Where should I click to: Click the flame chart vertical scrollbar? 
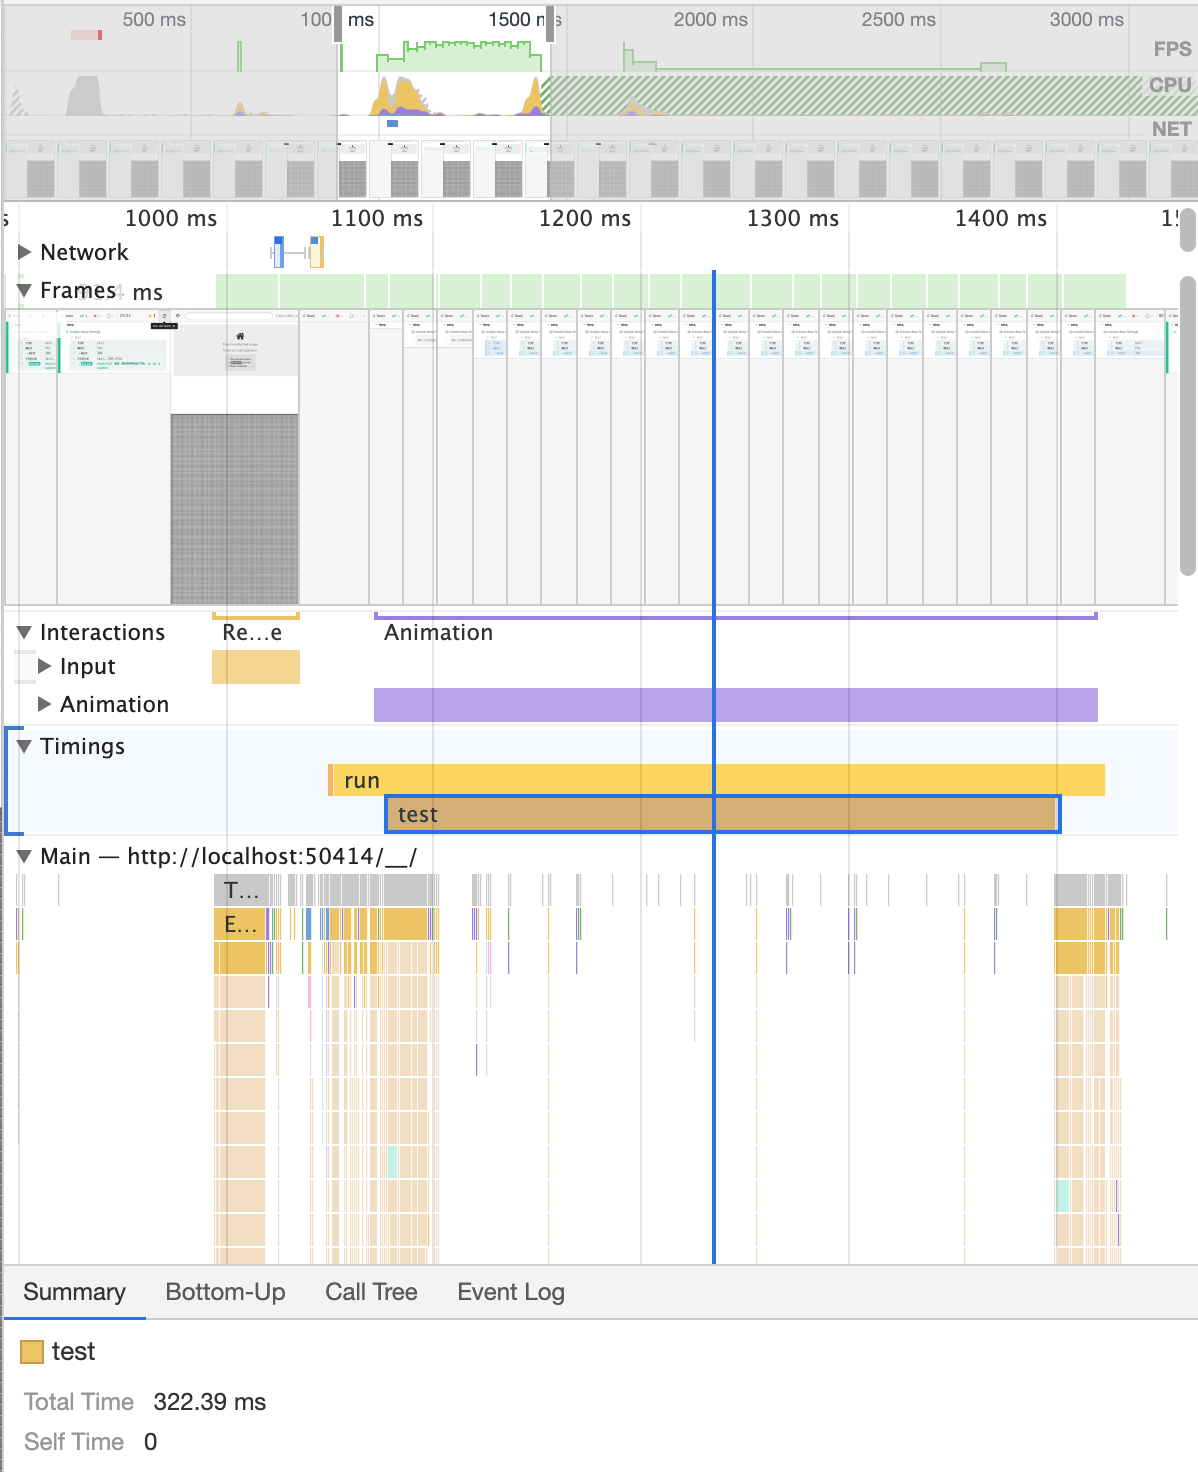pos(1188,425)
